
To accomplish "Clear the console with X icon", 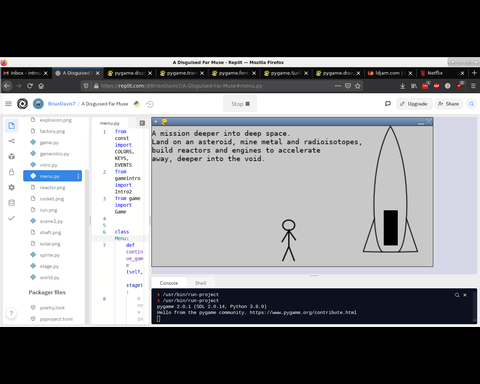I will click(x=465, y=295).
